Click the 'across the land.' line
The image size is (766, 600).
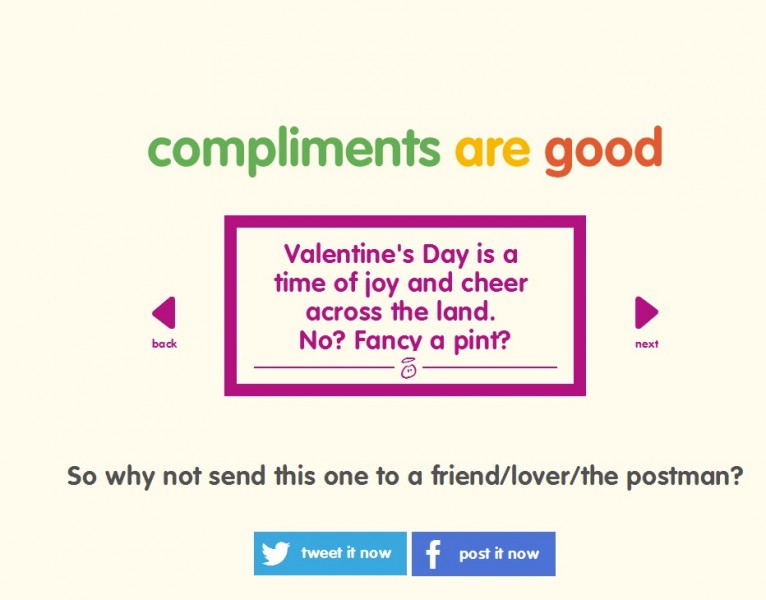401,312
